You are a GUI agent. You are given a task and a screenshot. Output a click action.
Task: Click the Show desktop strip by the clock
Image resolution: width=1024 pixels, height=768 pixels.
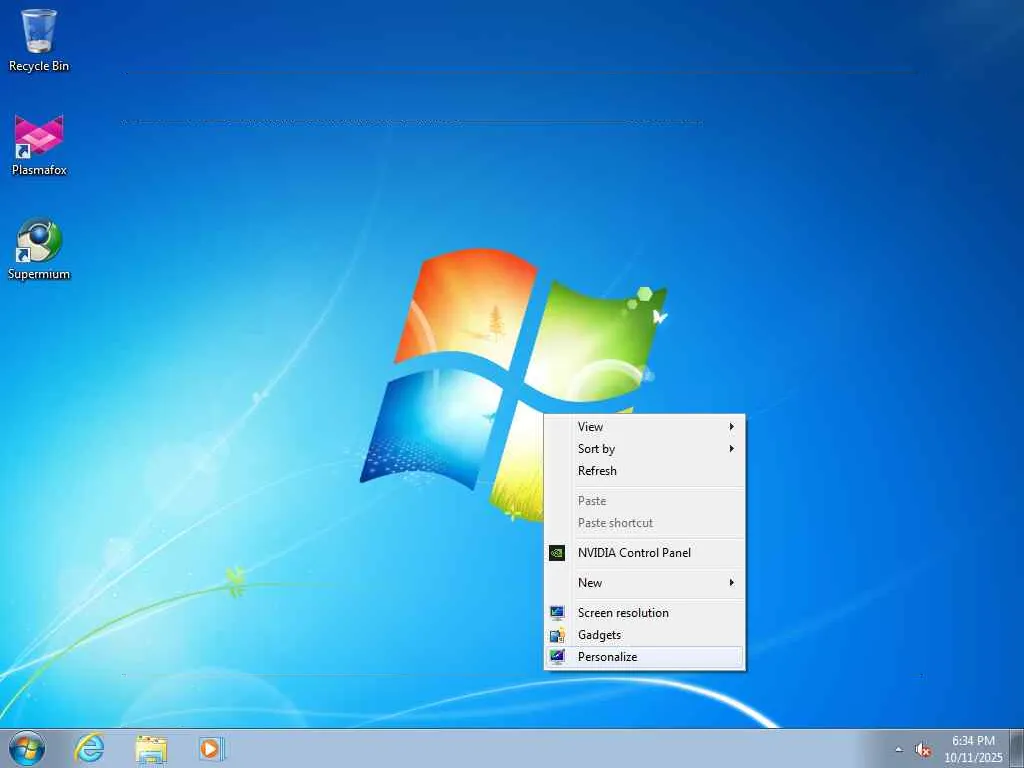1016,749
